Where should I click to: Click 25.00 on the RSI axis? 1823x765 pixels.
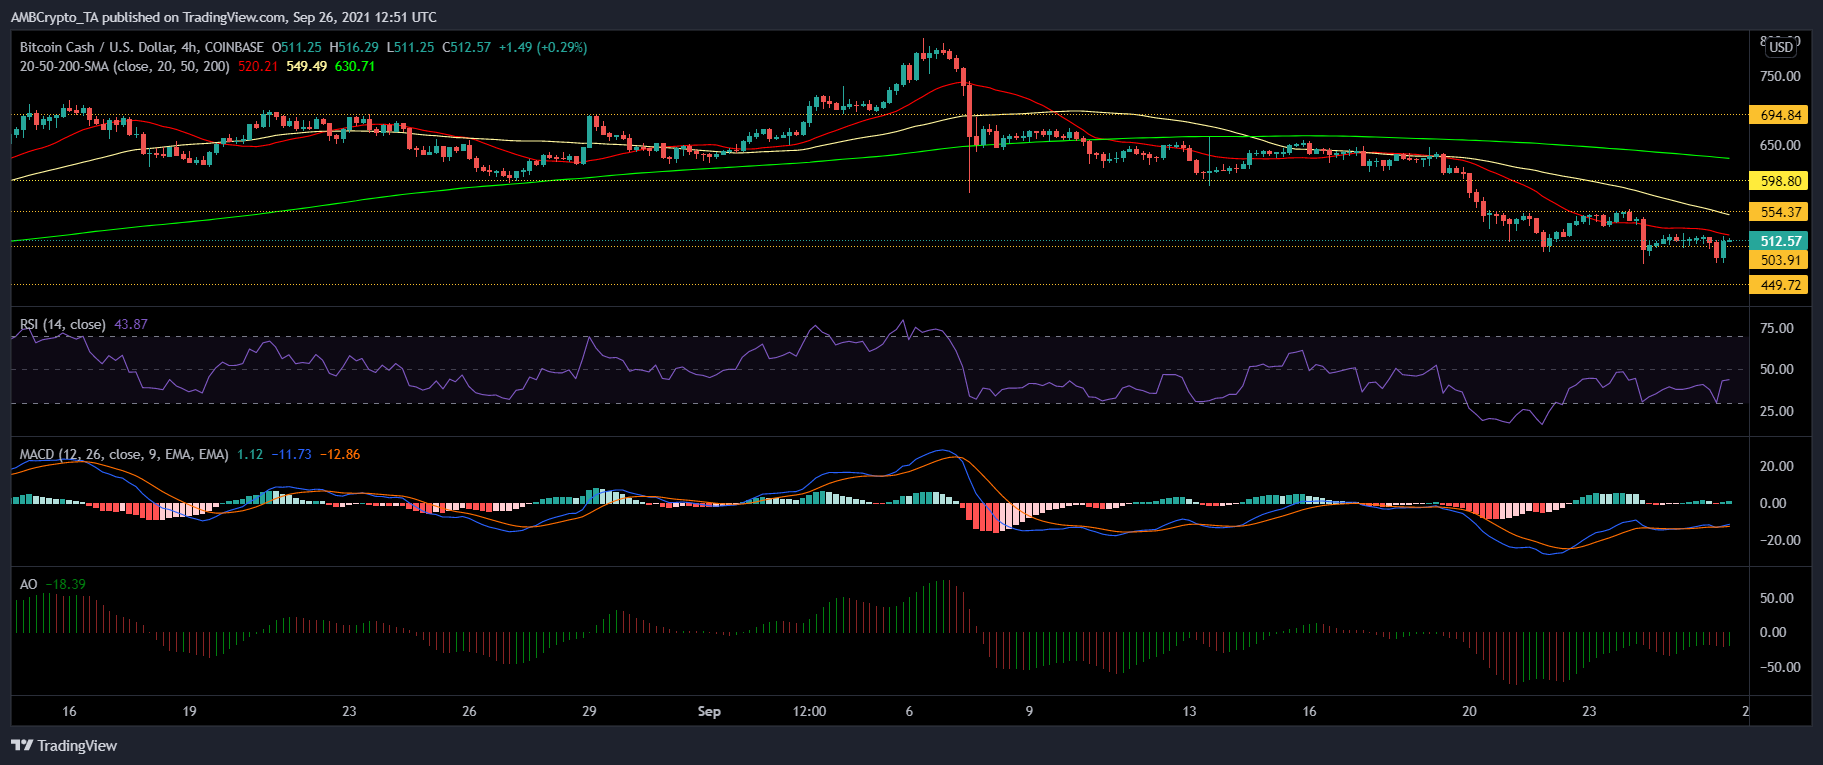tap(1776, 411)
